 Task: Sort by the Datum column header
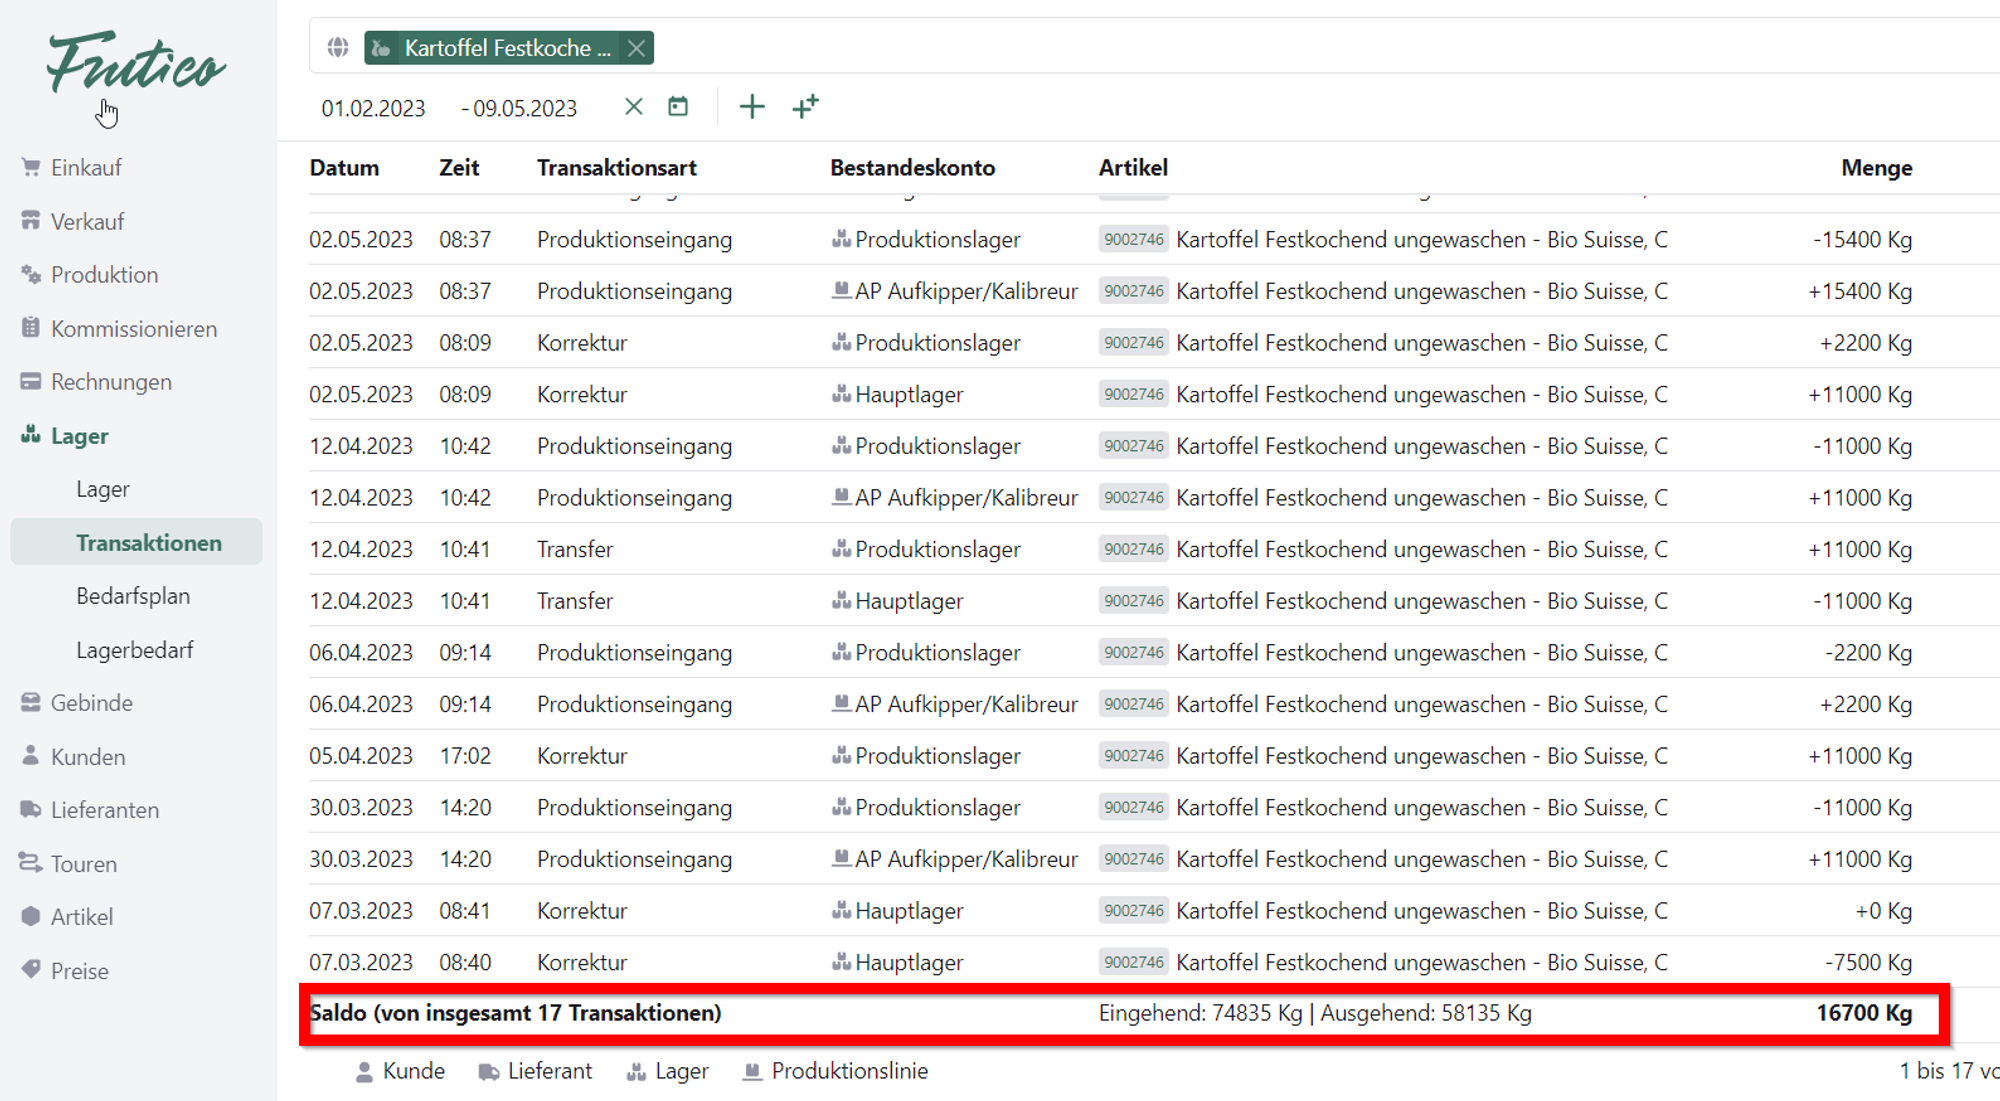(x=344, y=168)
